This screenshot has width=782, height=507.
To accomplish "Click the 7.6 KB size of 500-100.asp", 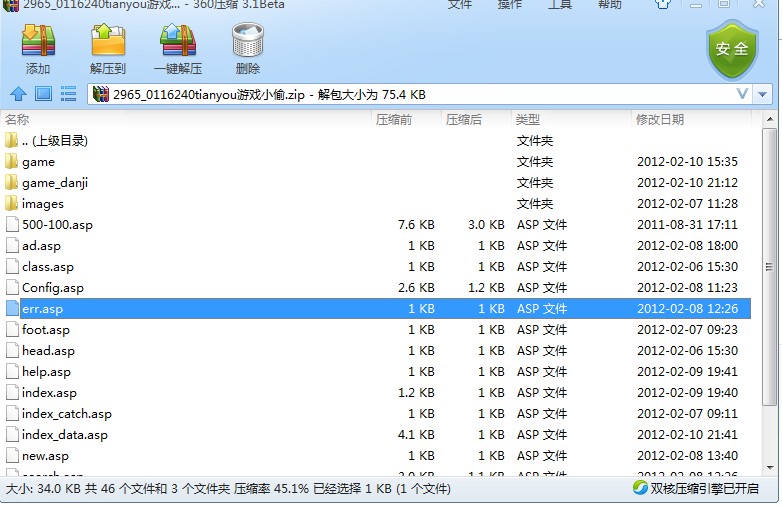I will (x=416, y=224).
